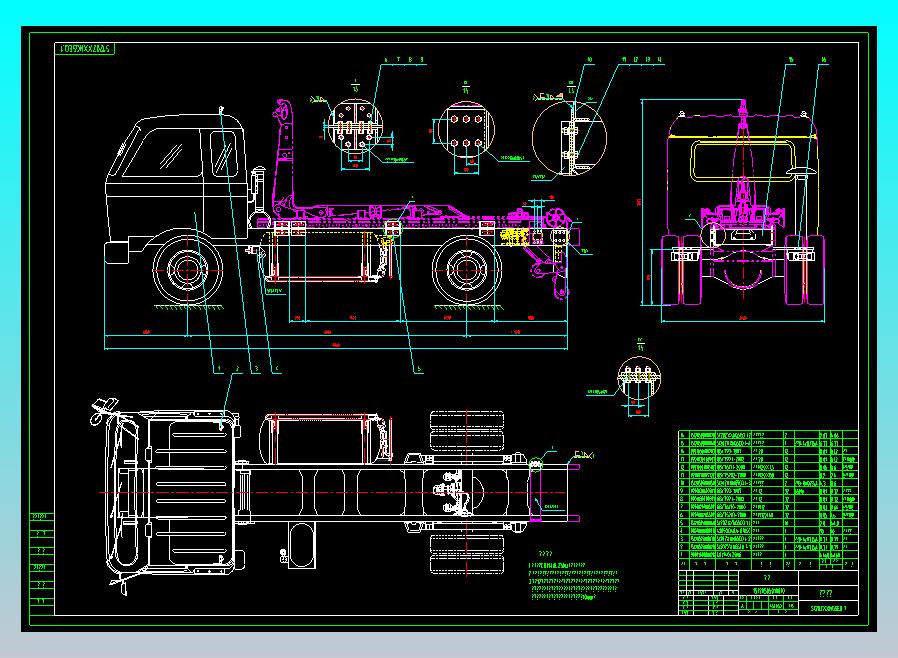
Task: Pick the rear wheel in side view
Action: 466,270
